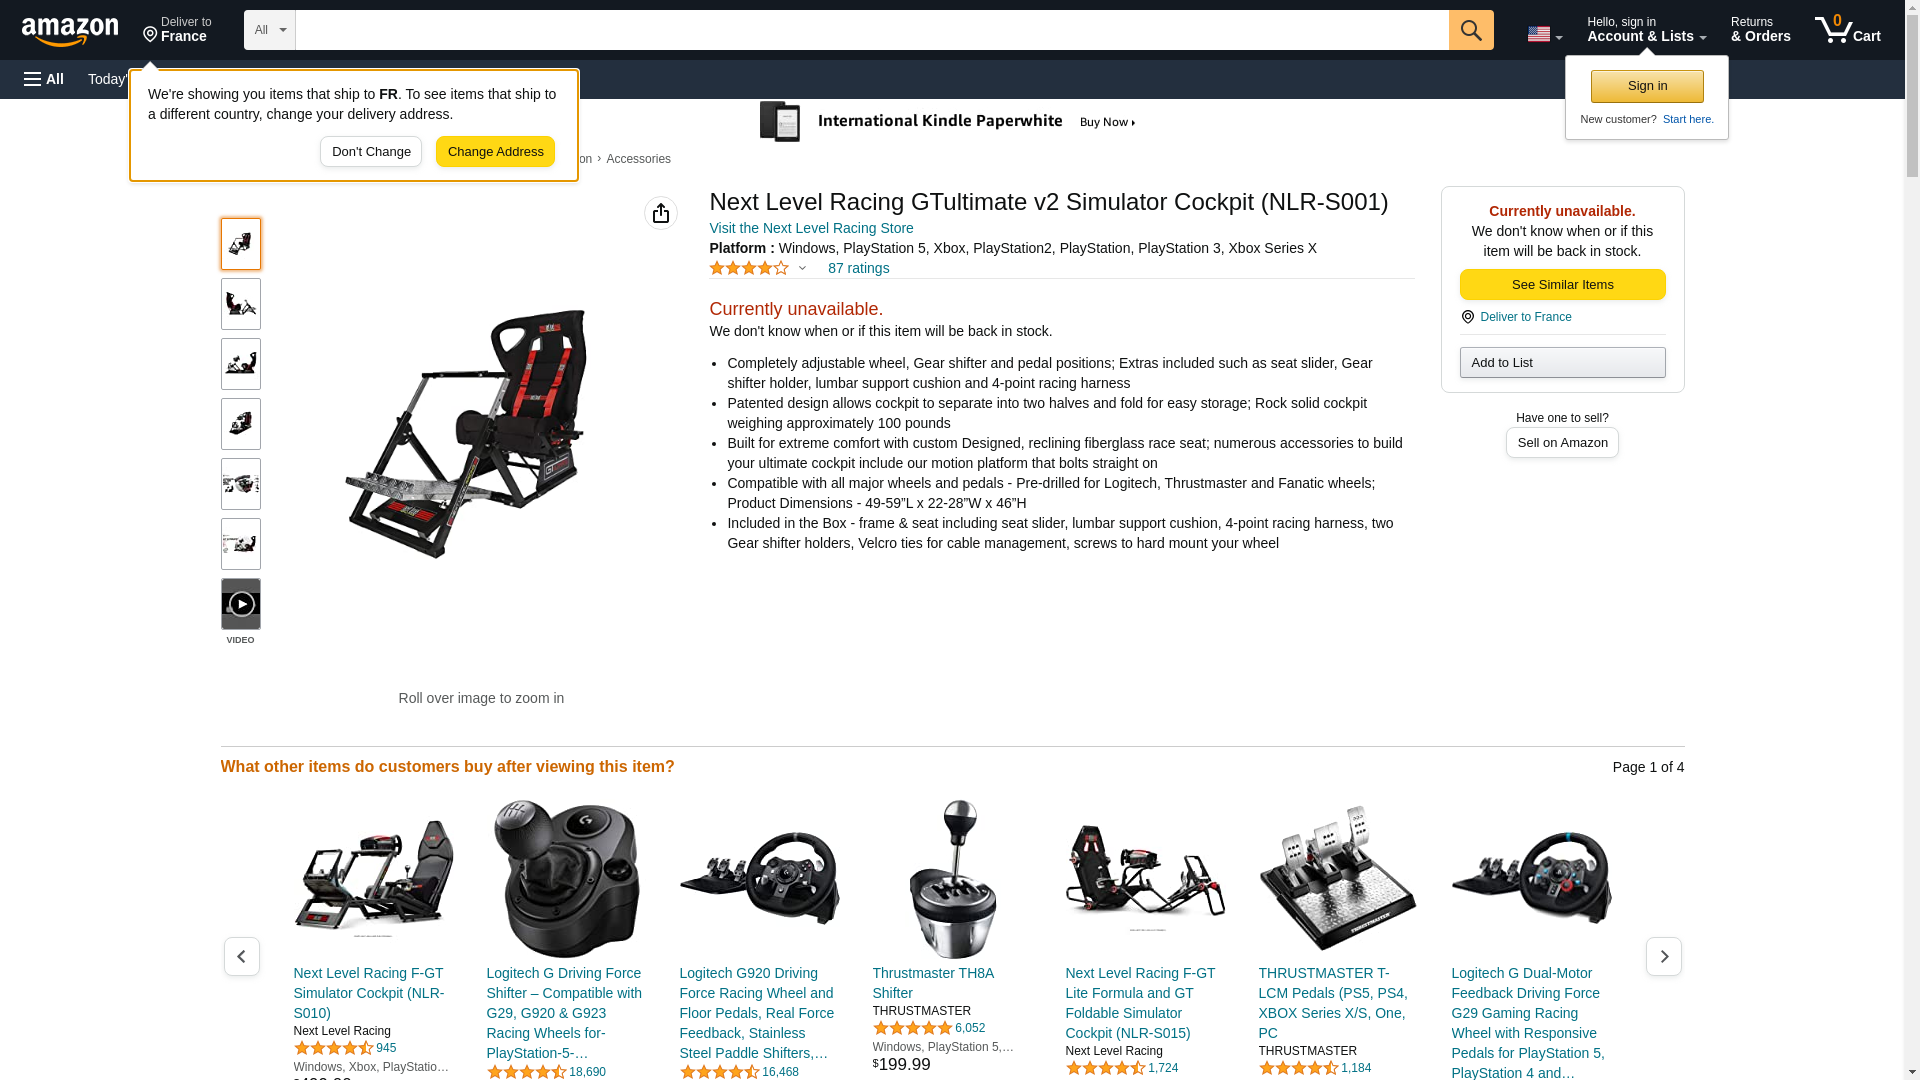Click the share icon on product image

[661, 213]
